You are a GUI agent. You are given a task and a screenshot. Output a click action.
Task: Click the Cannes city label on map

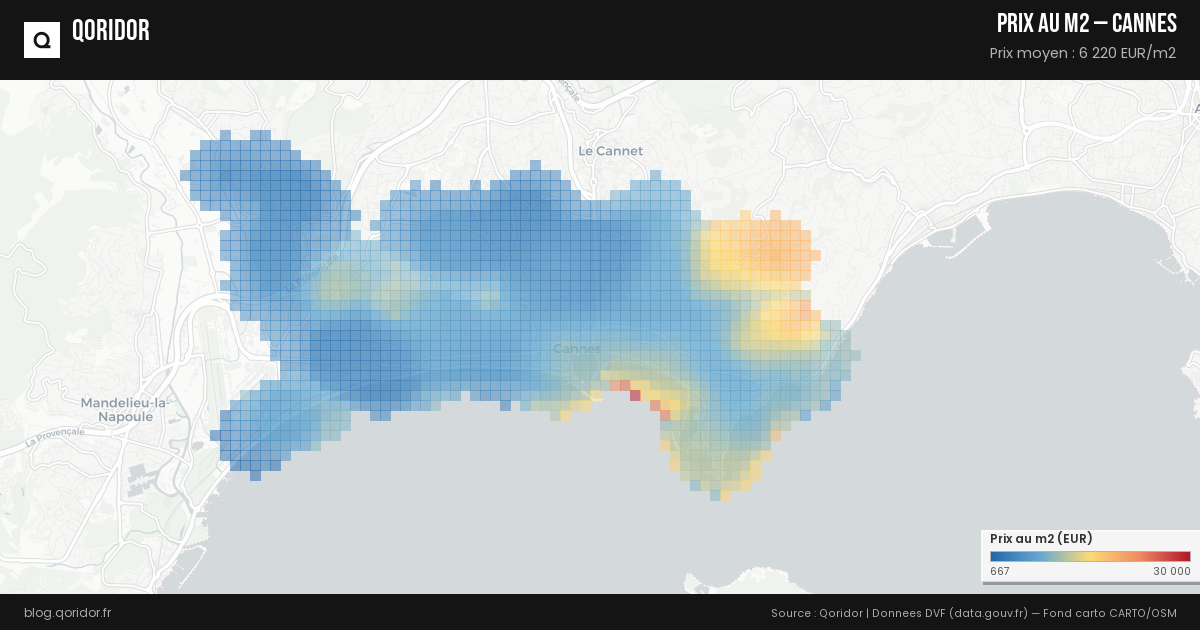tap(577, 349)
